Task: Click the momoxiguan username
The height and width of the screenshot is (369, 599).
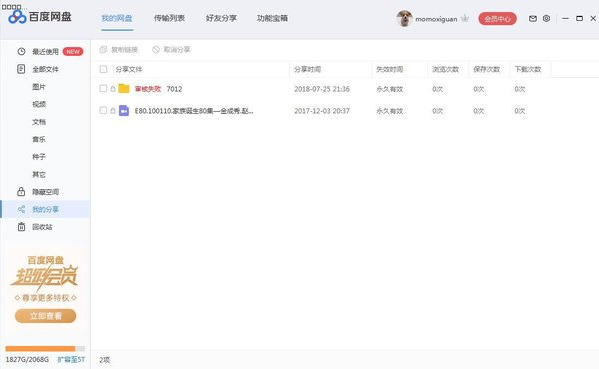Action: pyautogui.click(x=436, y=19)
